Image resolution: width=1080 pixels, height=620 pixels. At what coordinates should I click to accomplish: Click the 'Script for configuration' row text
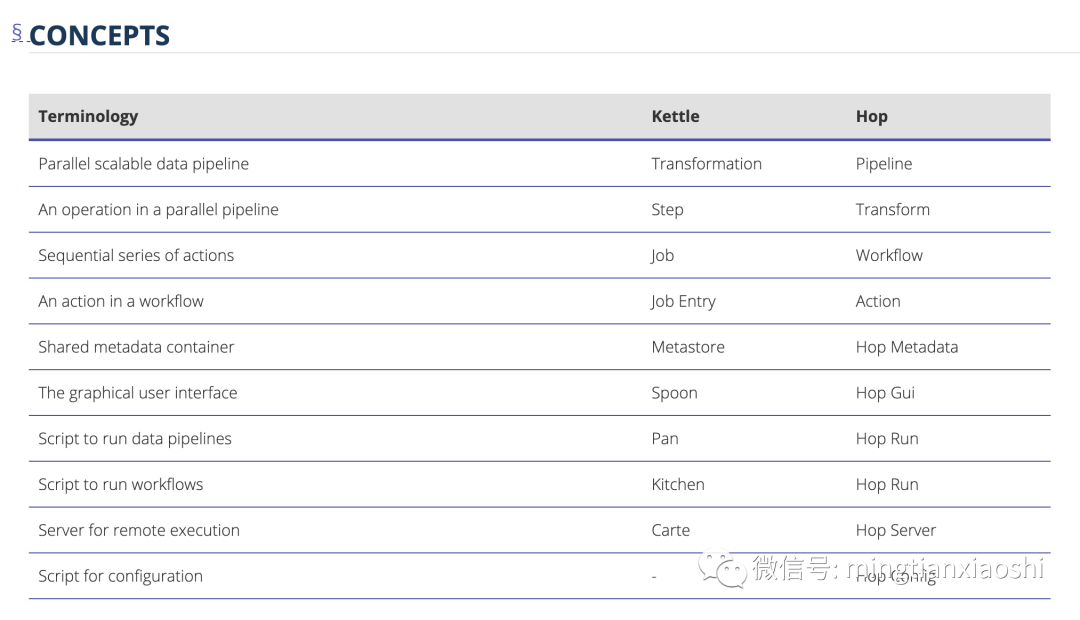(120, 576)
